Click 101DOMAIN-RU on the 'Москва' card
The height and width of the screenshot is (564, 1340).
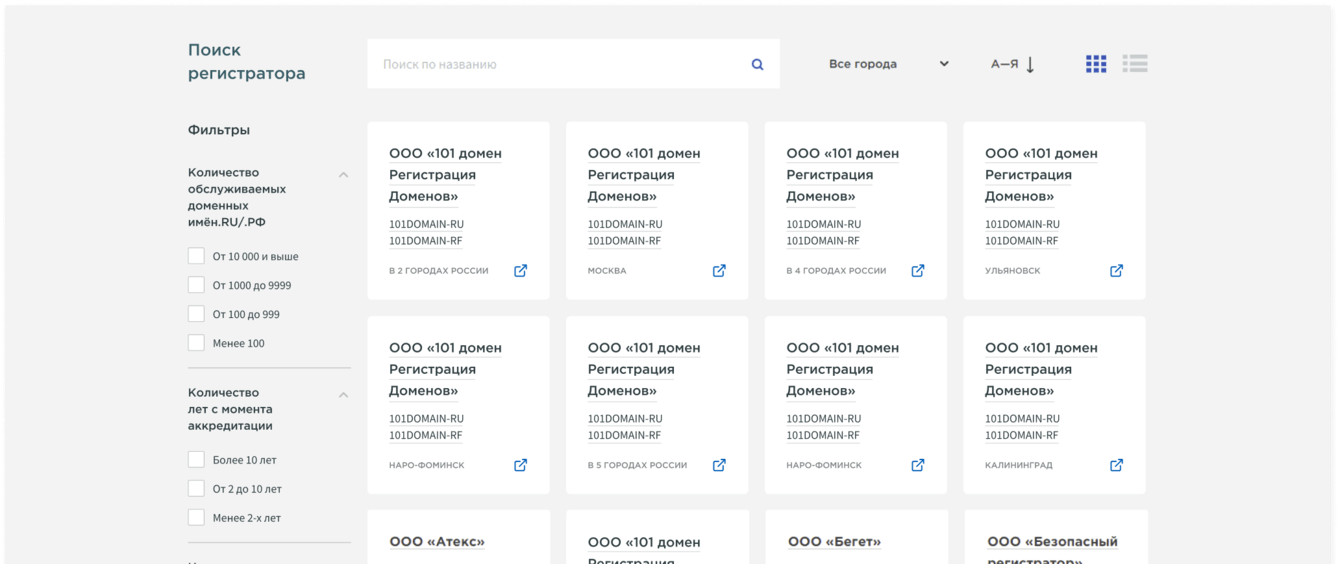pyautogui.click(x=625, y=224)
